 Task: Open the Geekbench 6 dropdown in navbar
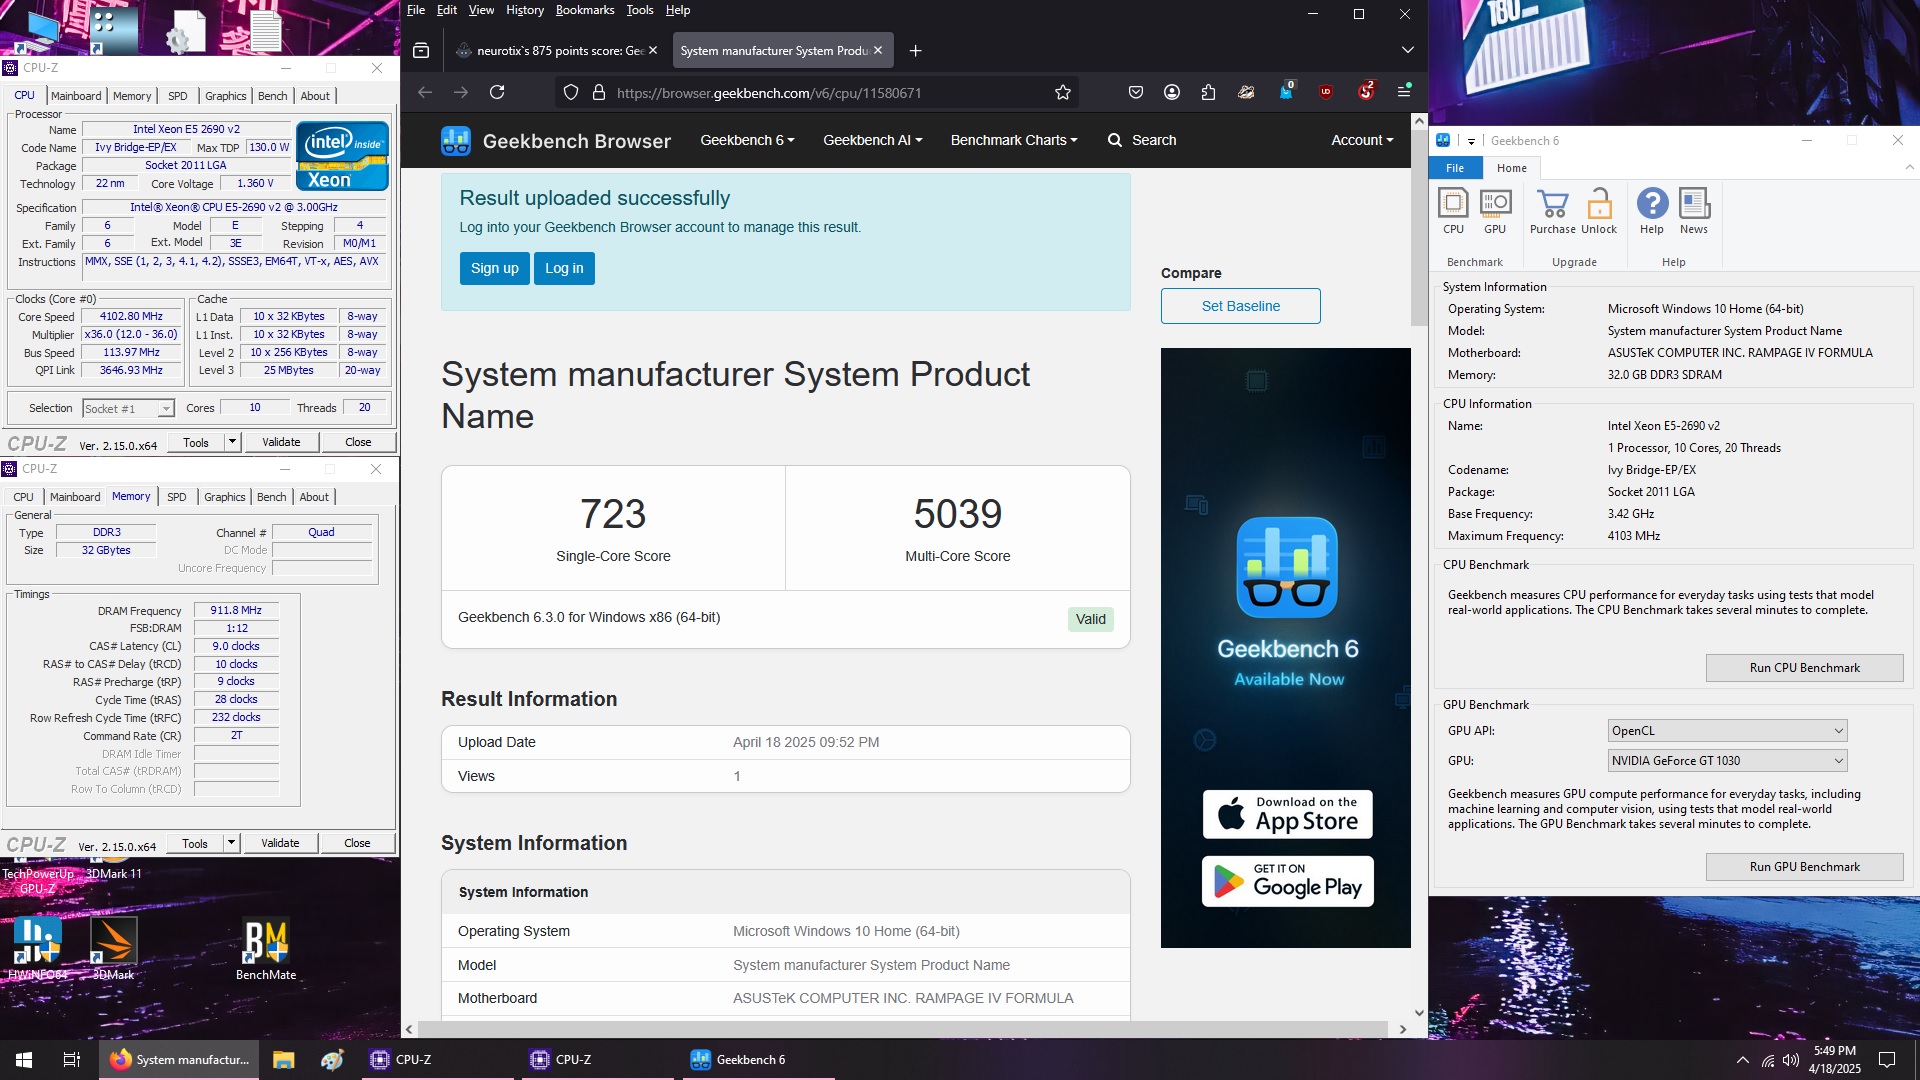click(747, 140)
